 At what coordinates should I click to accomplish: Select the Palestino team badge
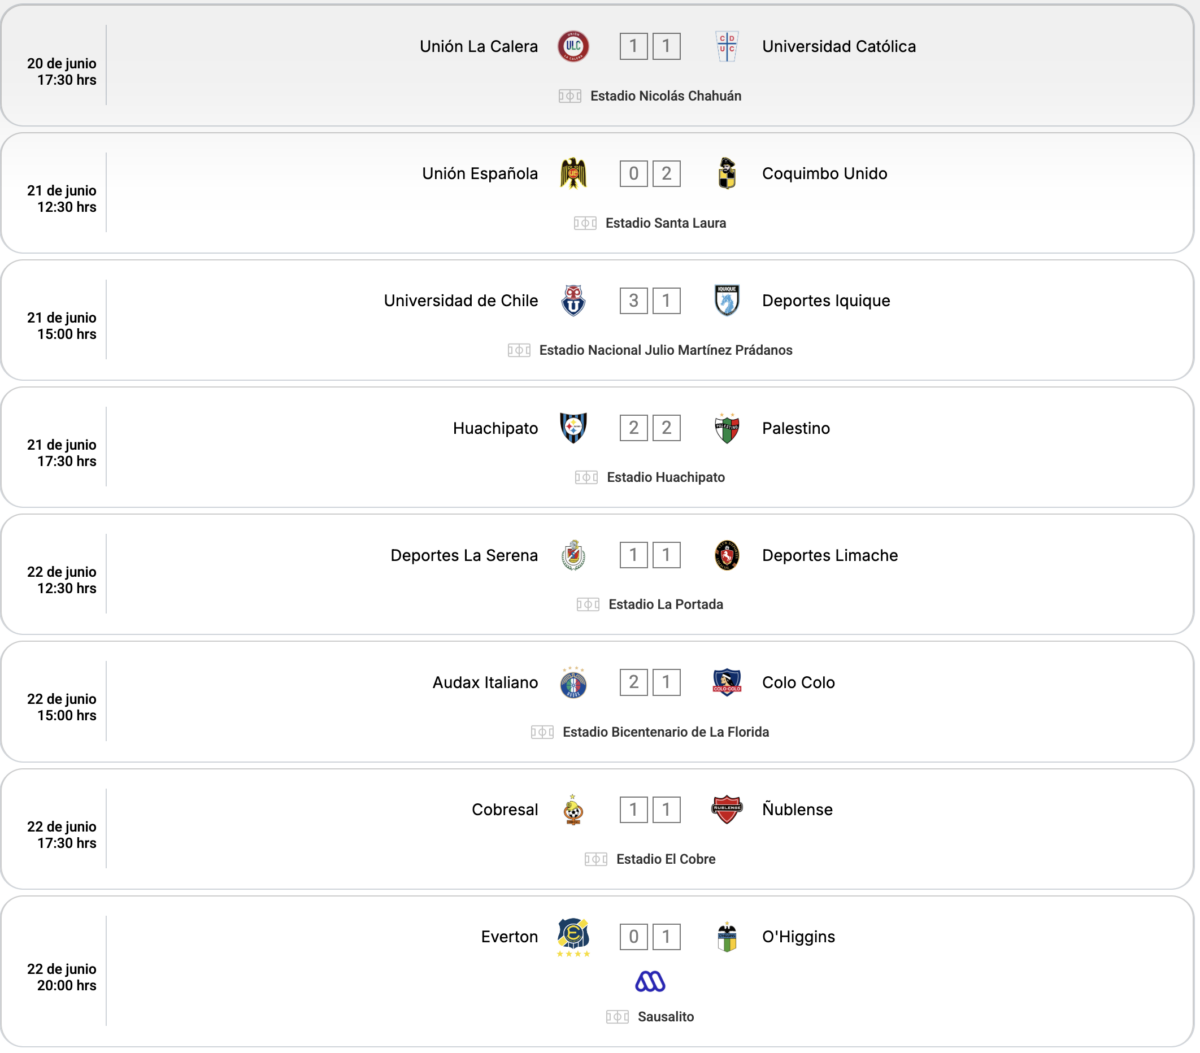point(727,428)
